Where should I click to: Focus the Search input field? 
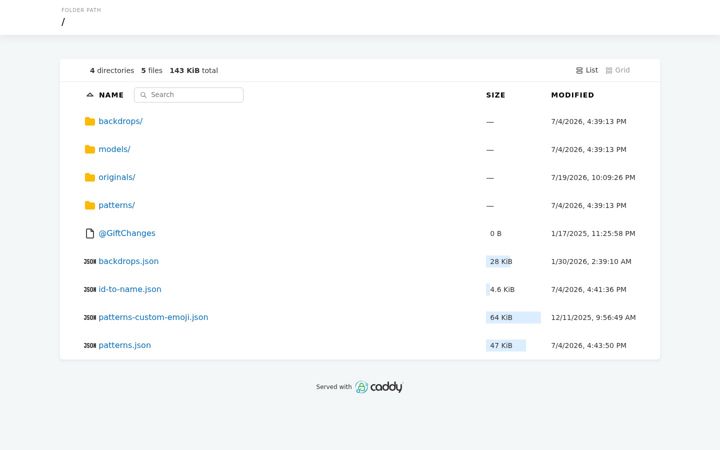click(x=189, y=95)
